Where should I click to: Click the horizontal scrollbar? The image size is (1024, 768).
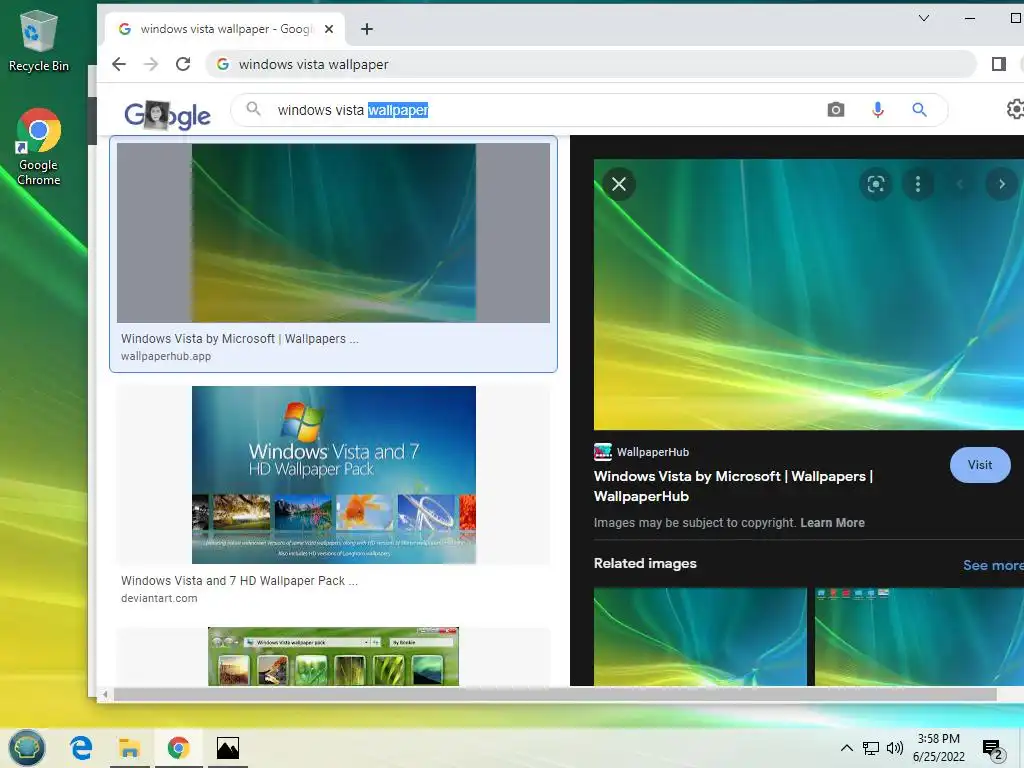555,694
